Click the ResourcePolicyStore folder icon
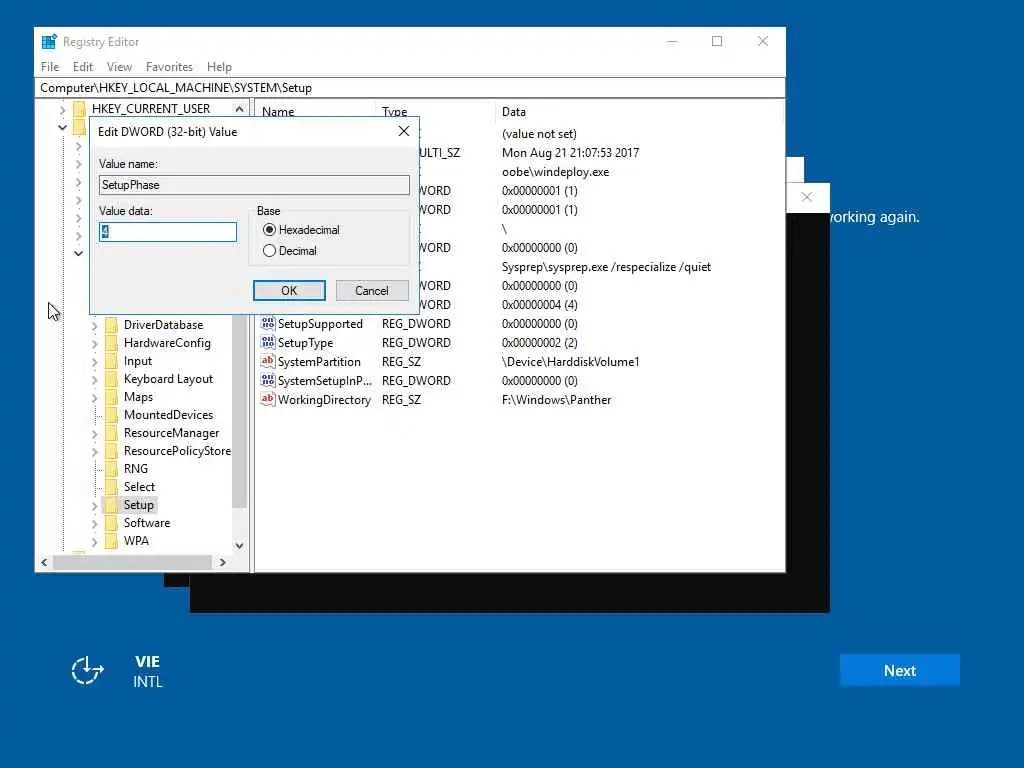This screenshot has width=1024, height=768. [x=112, y=451]
